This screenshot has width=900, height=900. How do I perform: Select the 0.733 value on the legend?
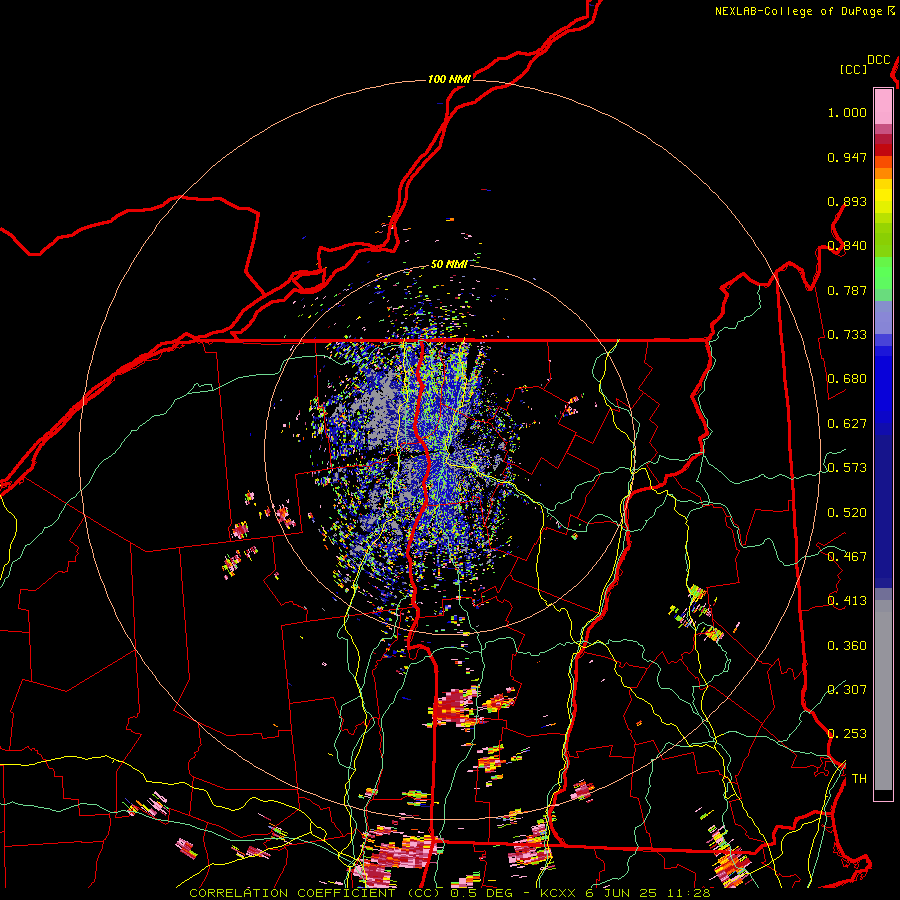coord(847,335)
